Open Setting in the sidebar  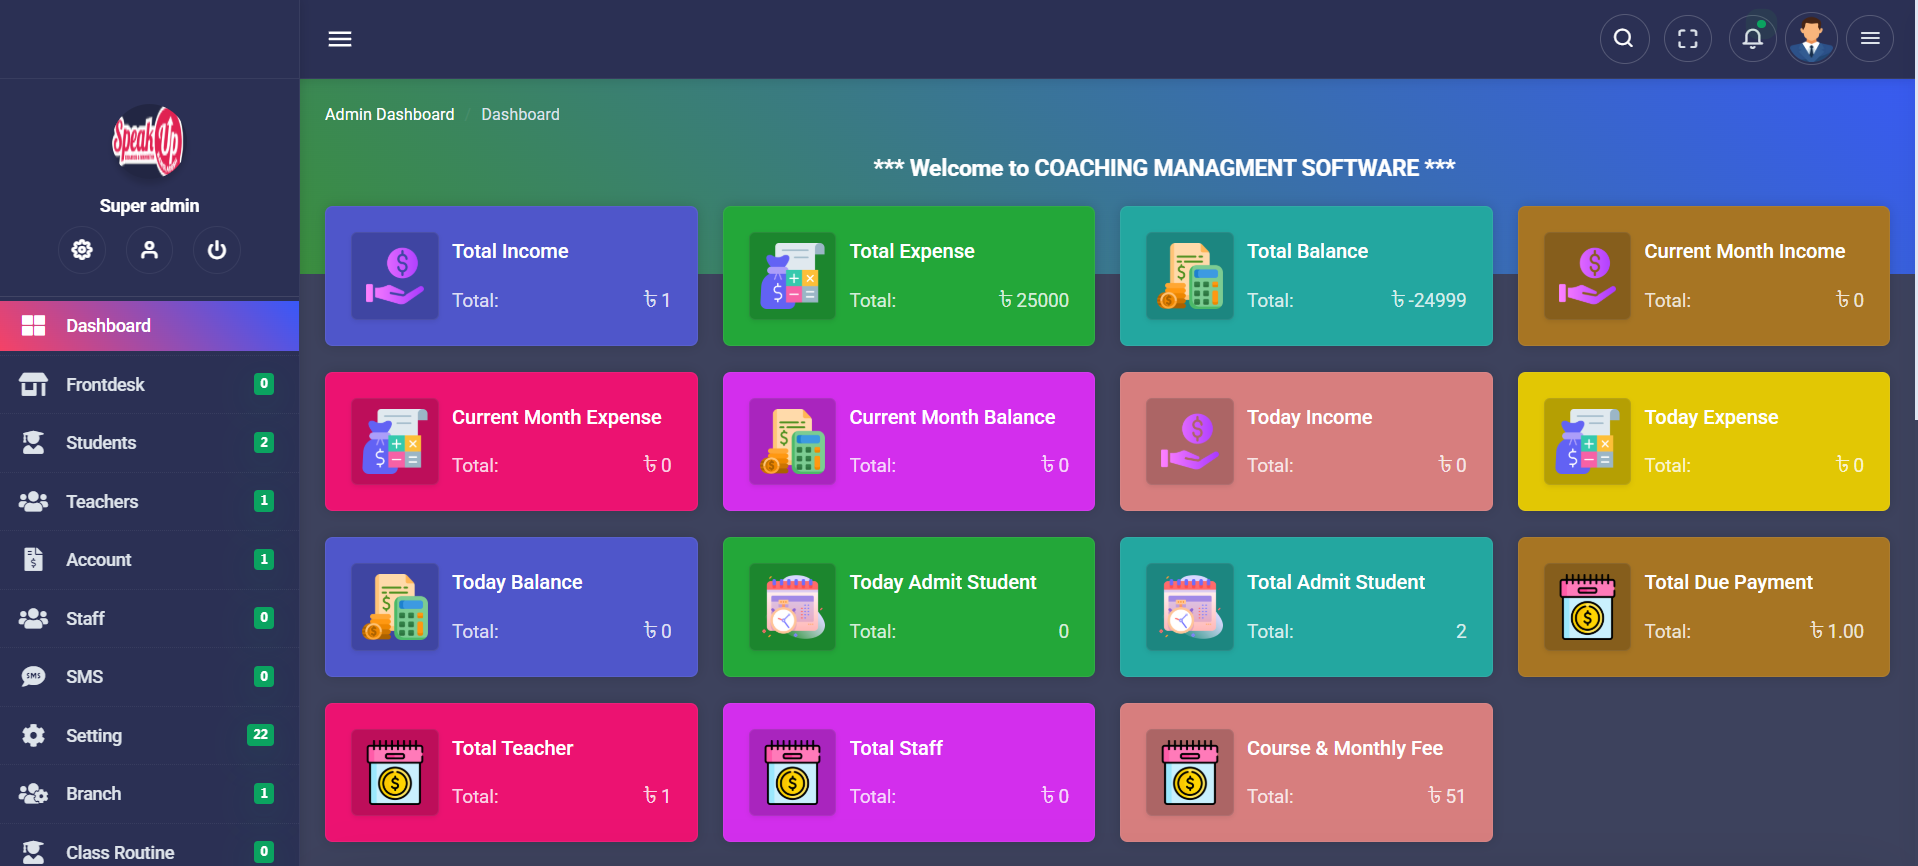150,735
